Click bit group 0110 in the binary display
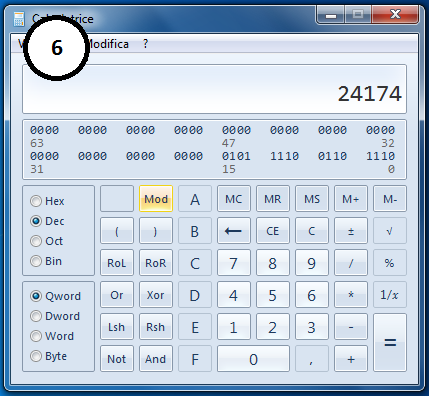 tap(332, 156)
